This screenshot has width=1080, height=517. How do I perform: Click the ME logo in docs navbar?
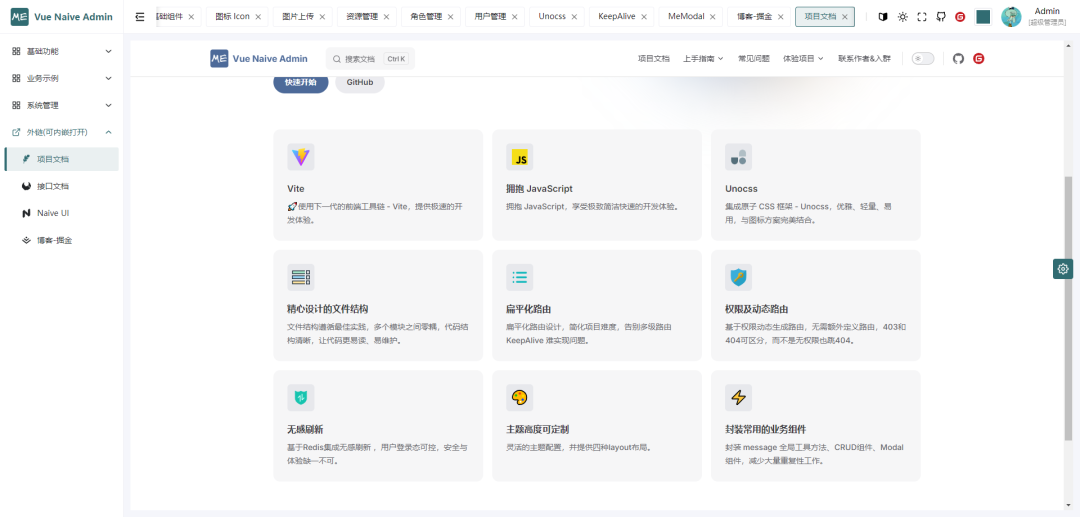(x=219, y=59)
